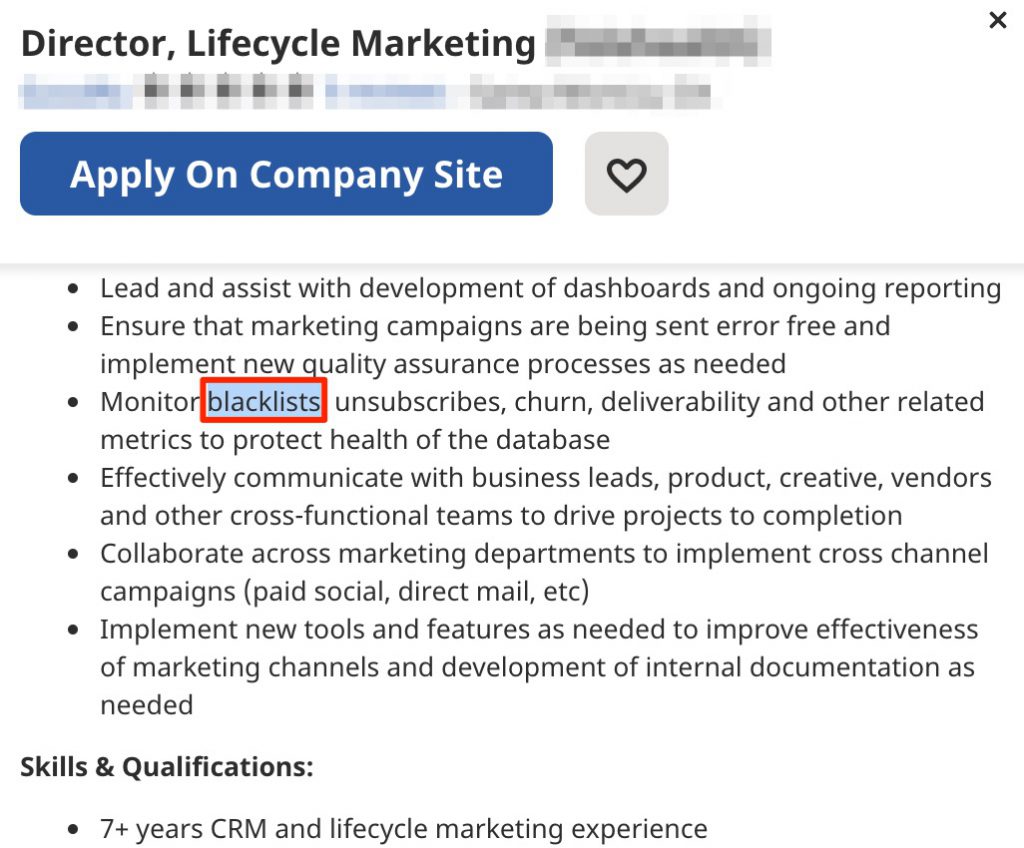Click the Collaborate across marketing departments line
Viewport: 1024px width, 848px height.
tap(544, 553)
